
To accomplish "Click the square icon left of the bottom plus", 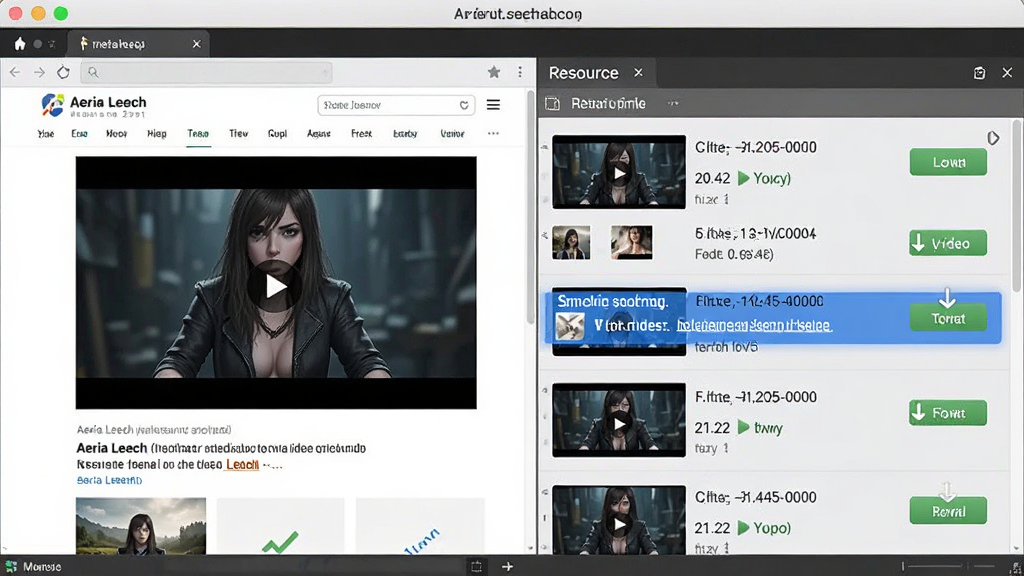I will tap(477, 567).
